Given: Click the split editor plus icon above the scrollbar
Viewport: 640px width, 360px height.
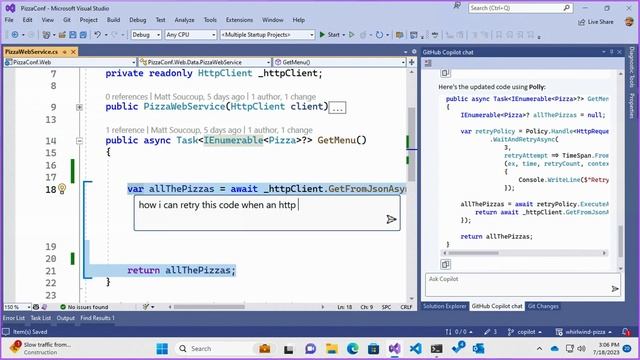Looking at the screenshot, I should click(x=411, y=62).
